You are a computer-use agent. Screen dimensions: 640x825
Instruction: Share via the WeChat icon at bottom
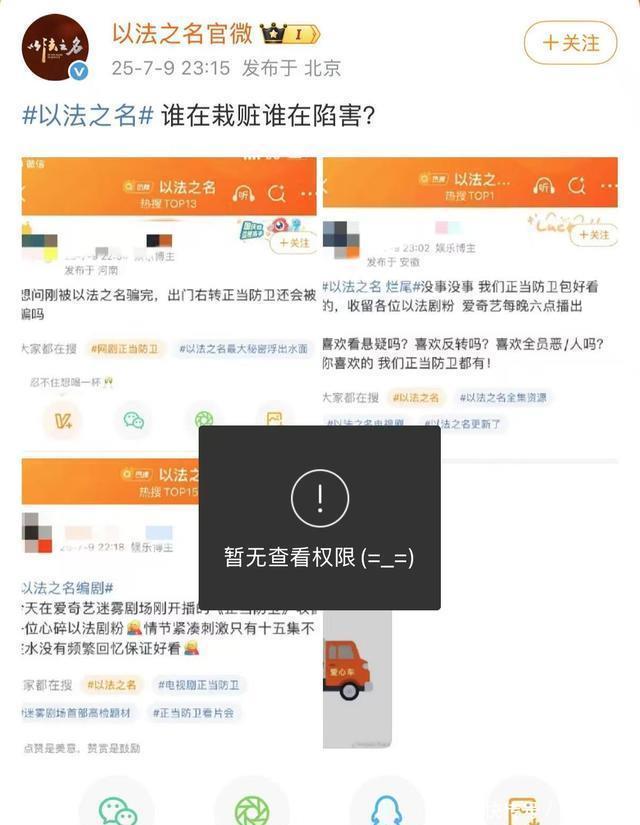[117, 809]
